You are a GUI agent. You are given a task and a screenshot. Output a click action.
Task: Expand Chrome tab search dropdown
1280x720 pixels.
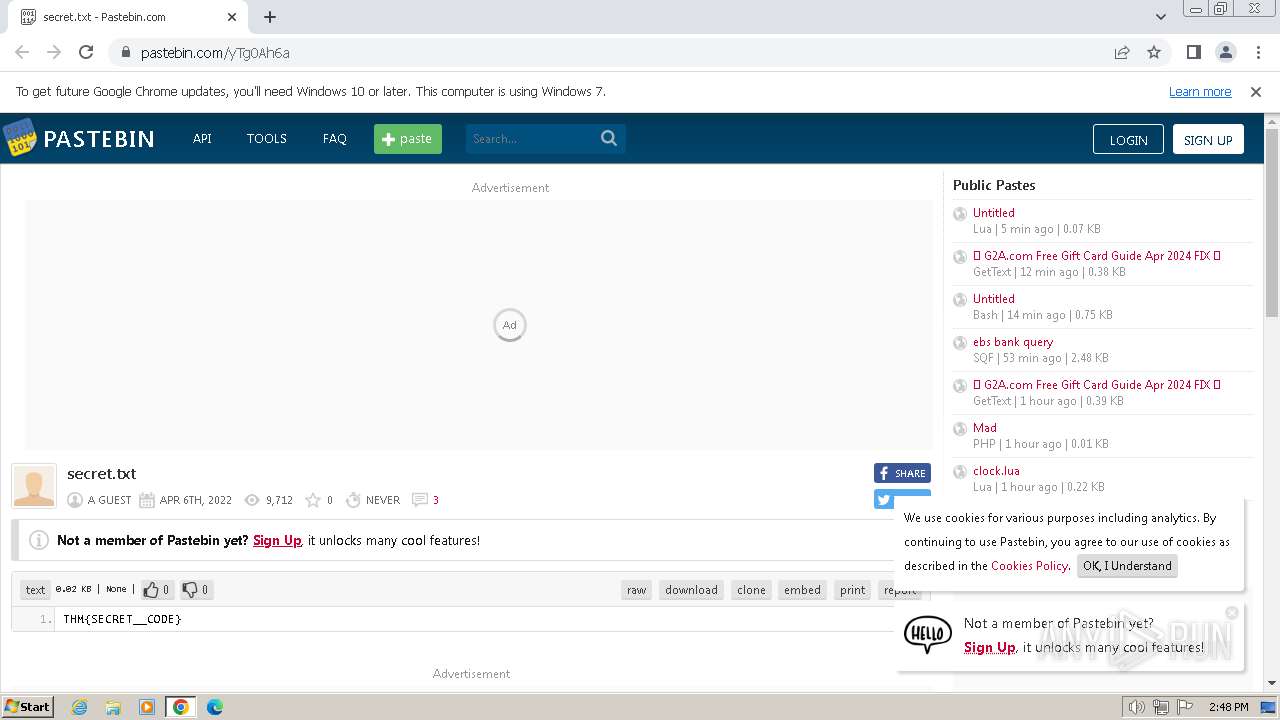pyautogui.click(x=1161, y=17)
